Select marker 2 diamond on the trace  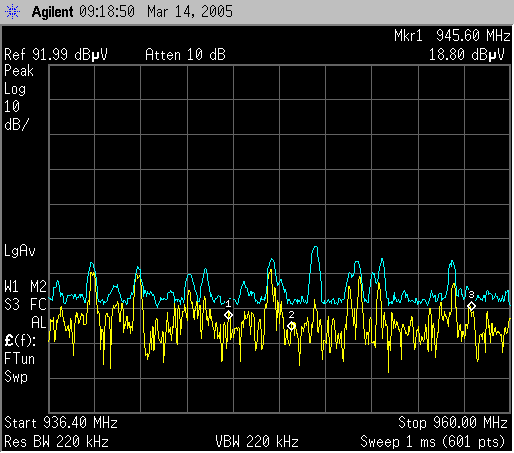tap(291, 326)
